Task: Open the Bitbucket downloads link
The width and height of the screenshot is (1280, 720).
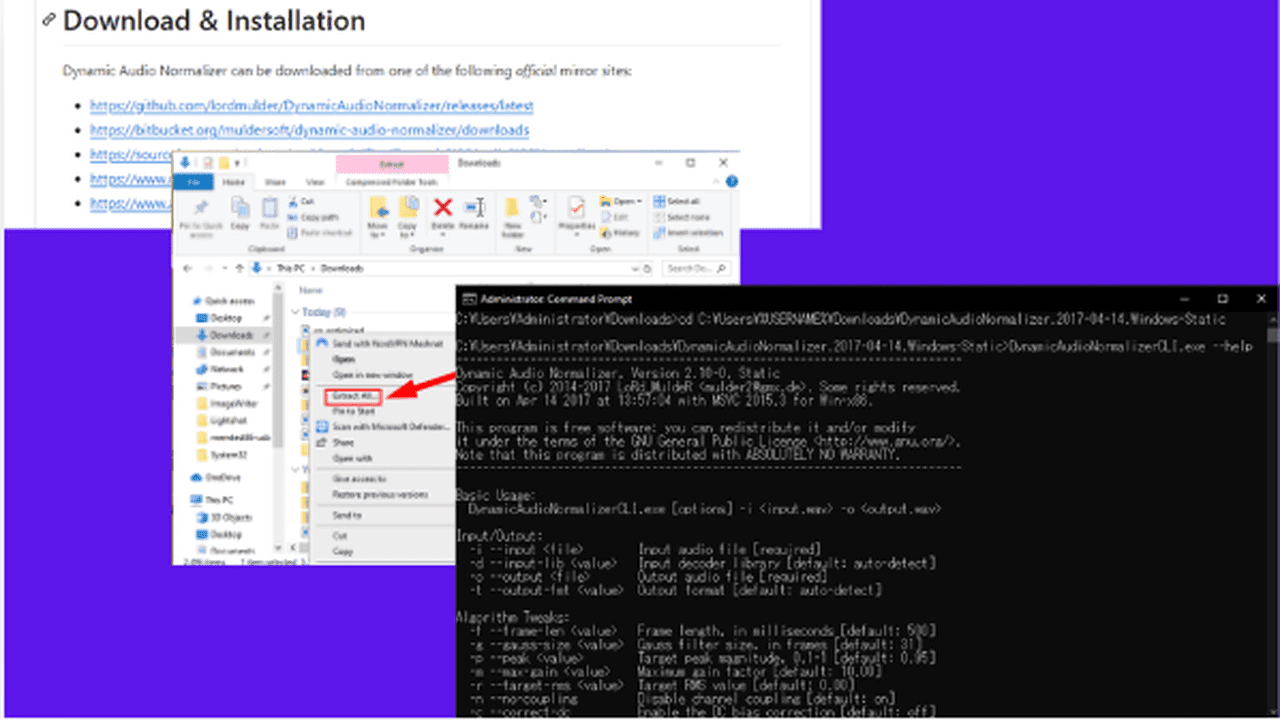Action: (309, 130)
